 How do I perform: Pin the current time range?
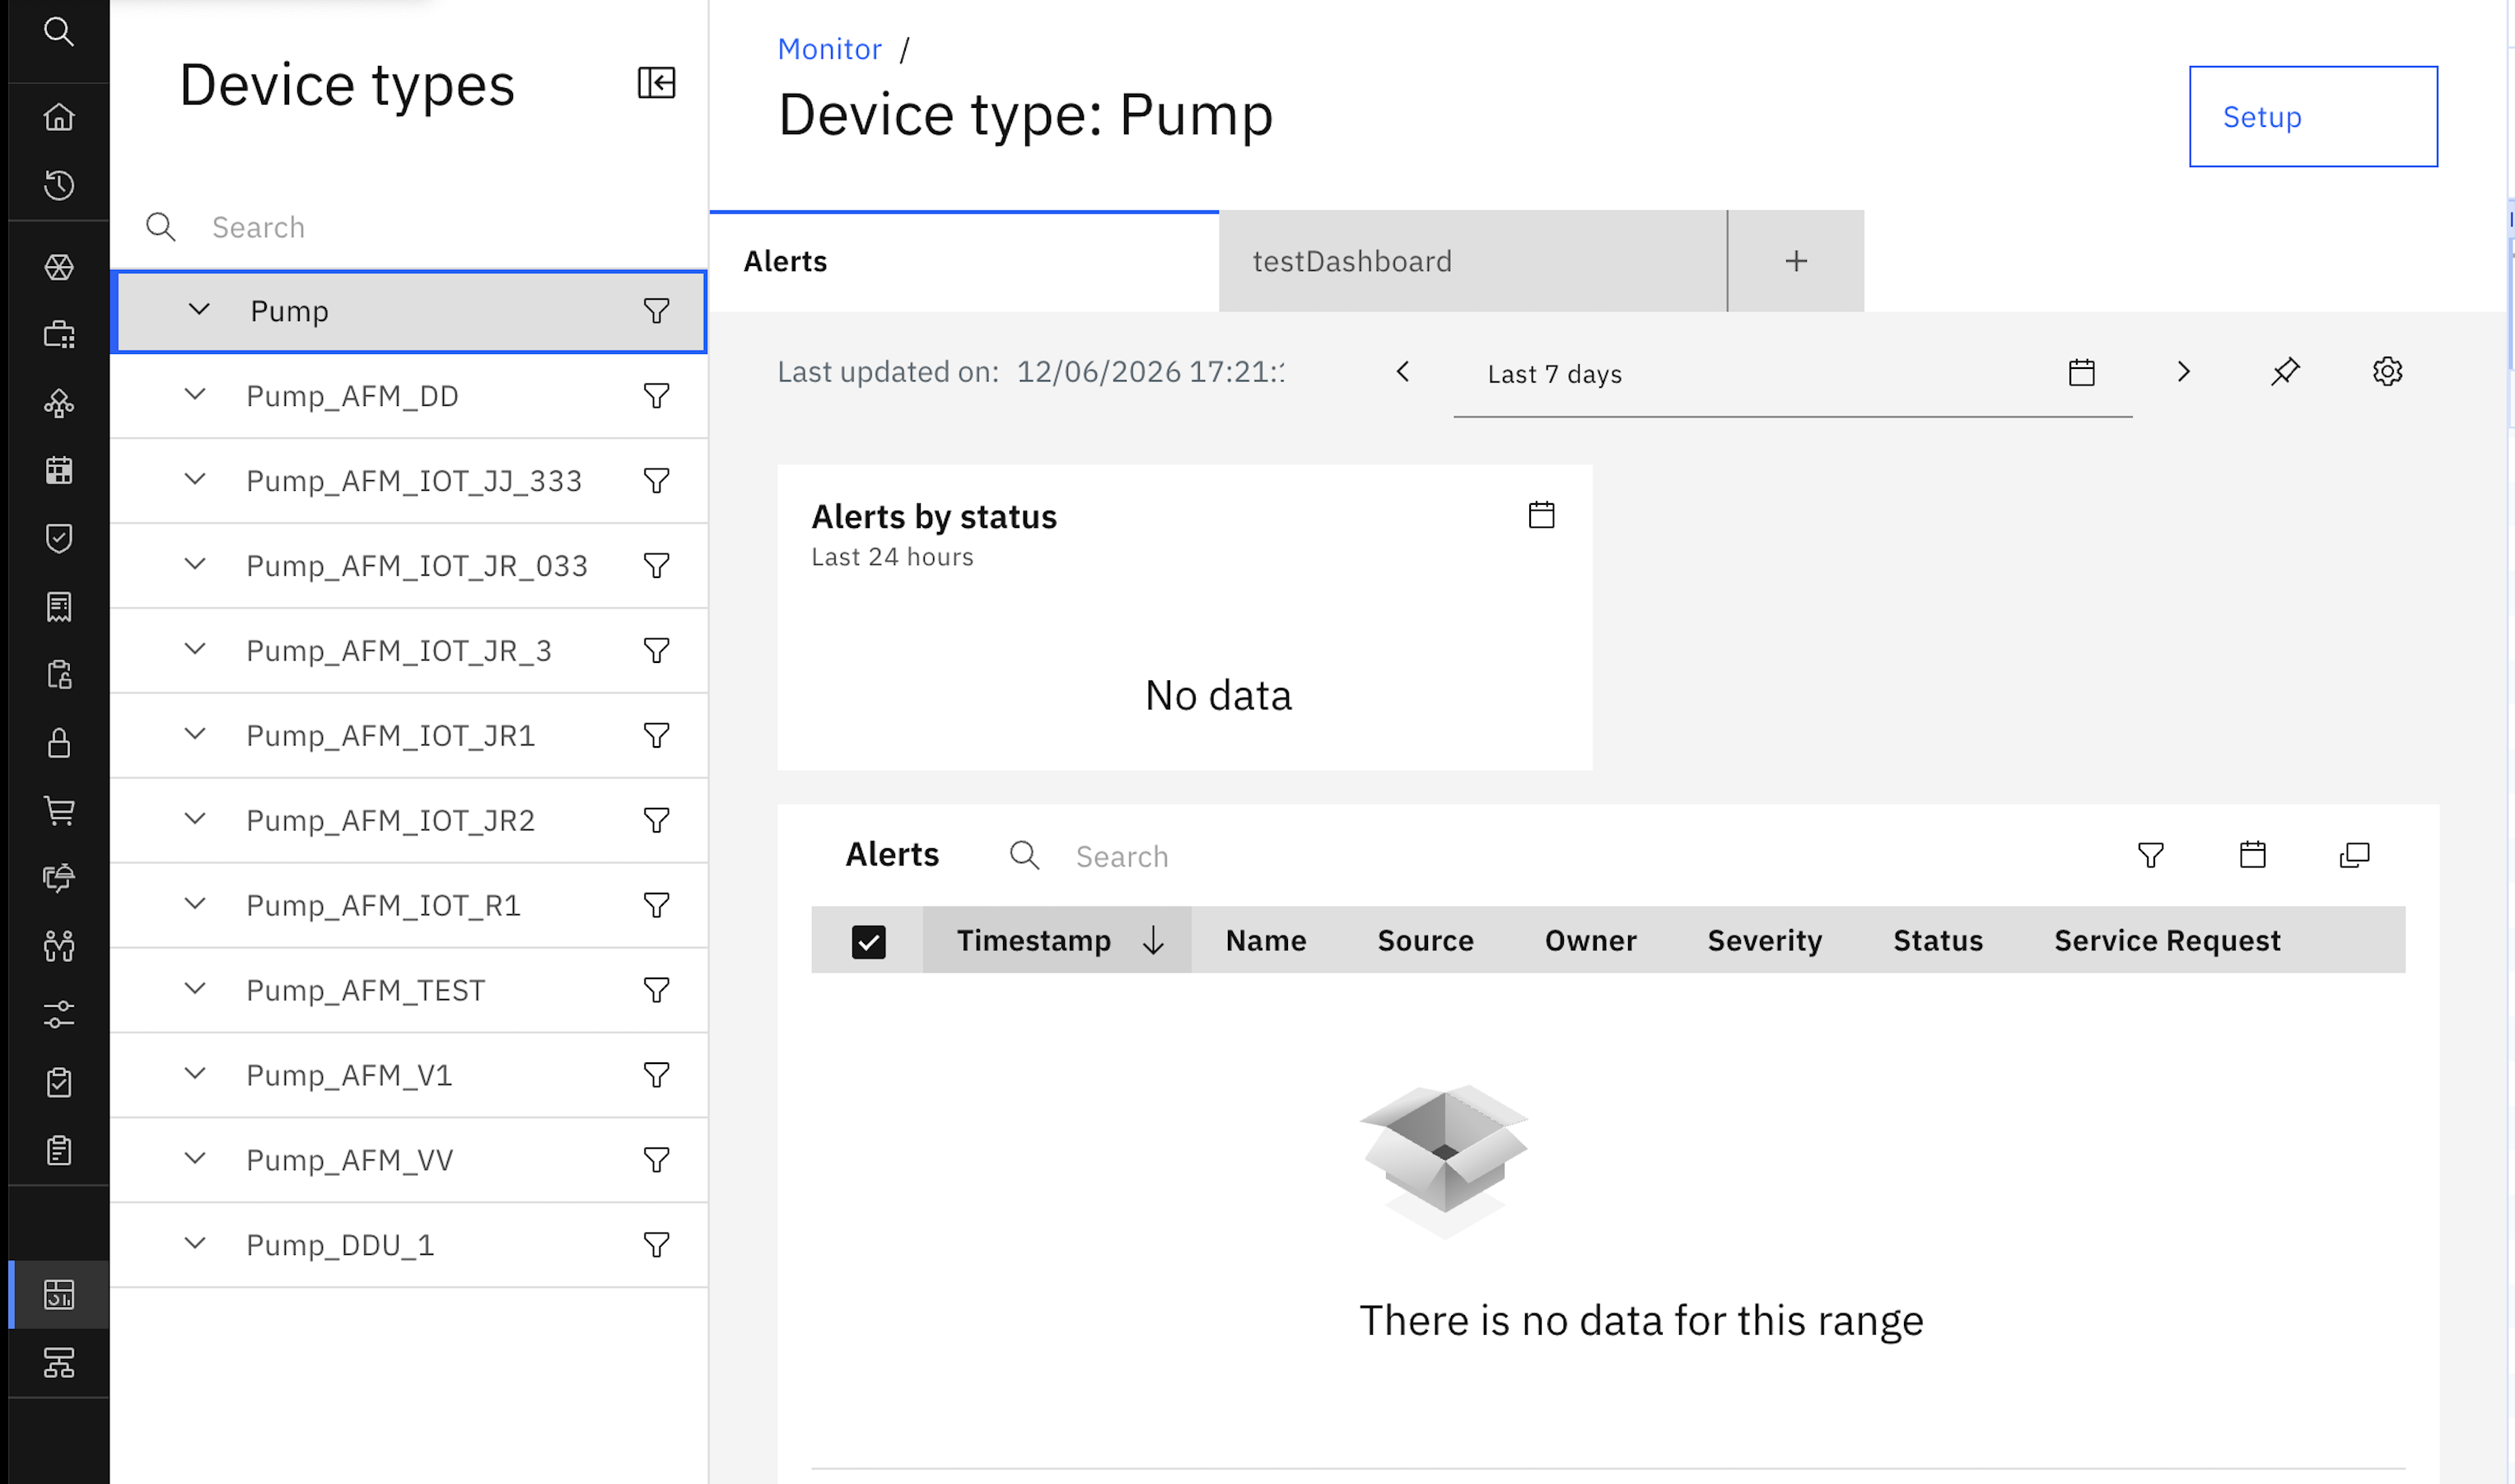[x=2285, y=372]
